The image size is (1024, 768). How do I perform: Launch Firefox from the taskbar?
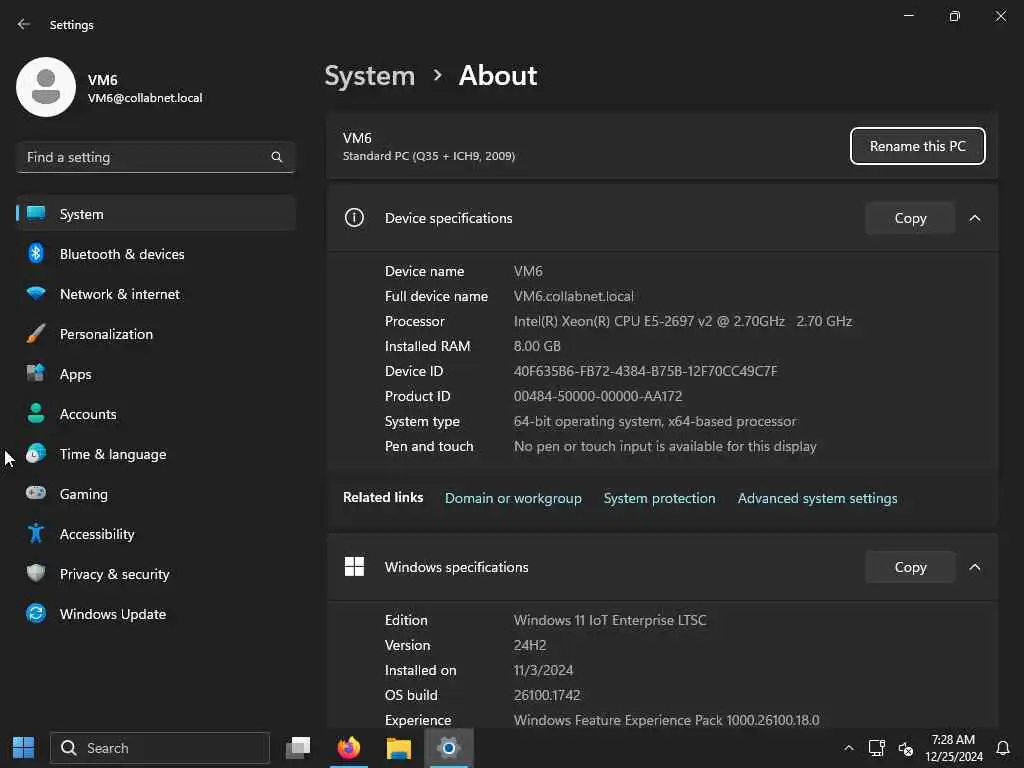tap(349, 747)
